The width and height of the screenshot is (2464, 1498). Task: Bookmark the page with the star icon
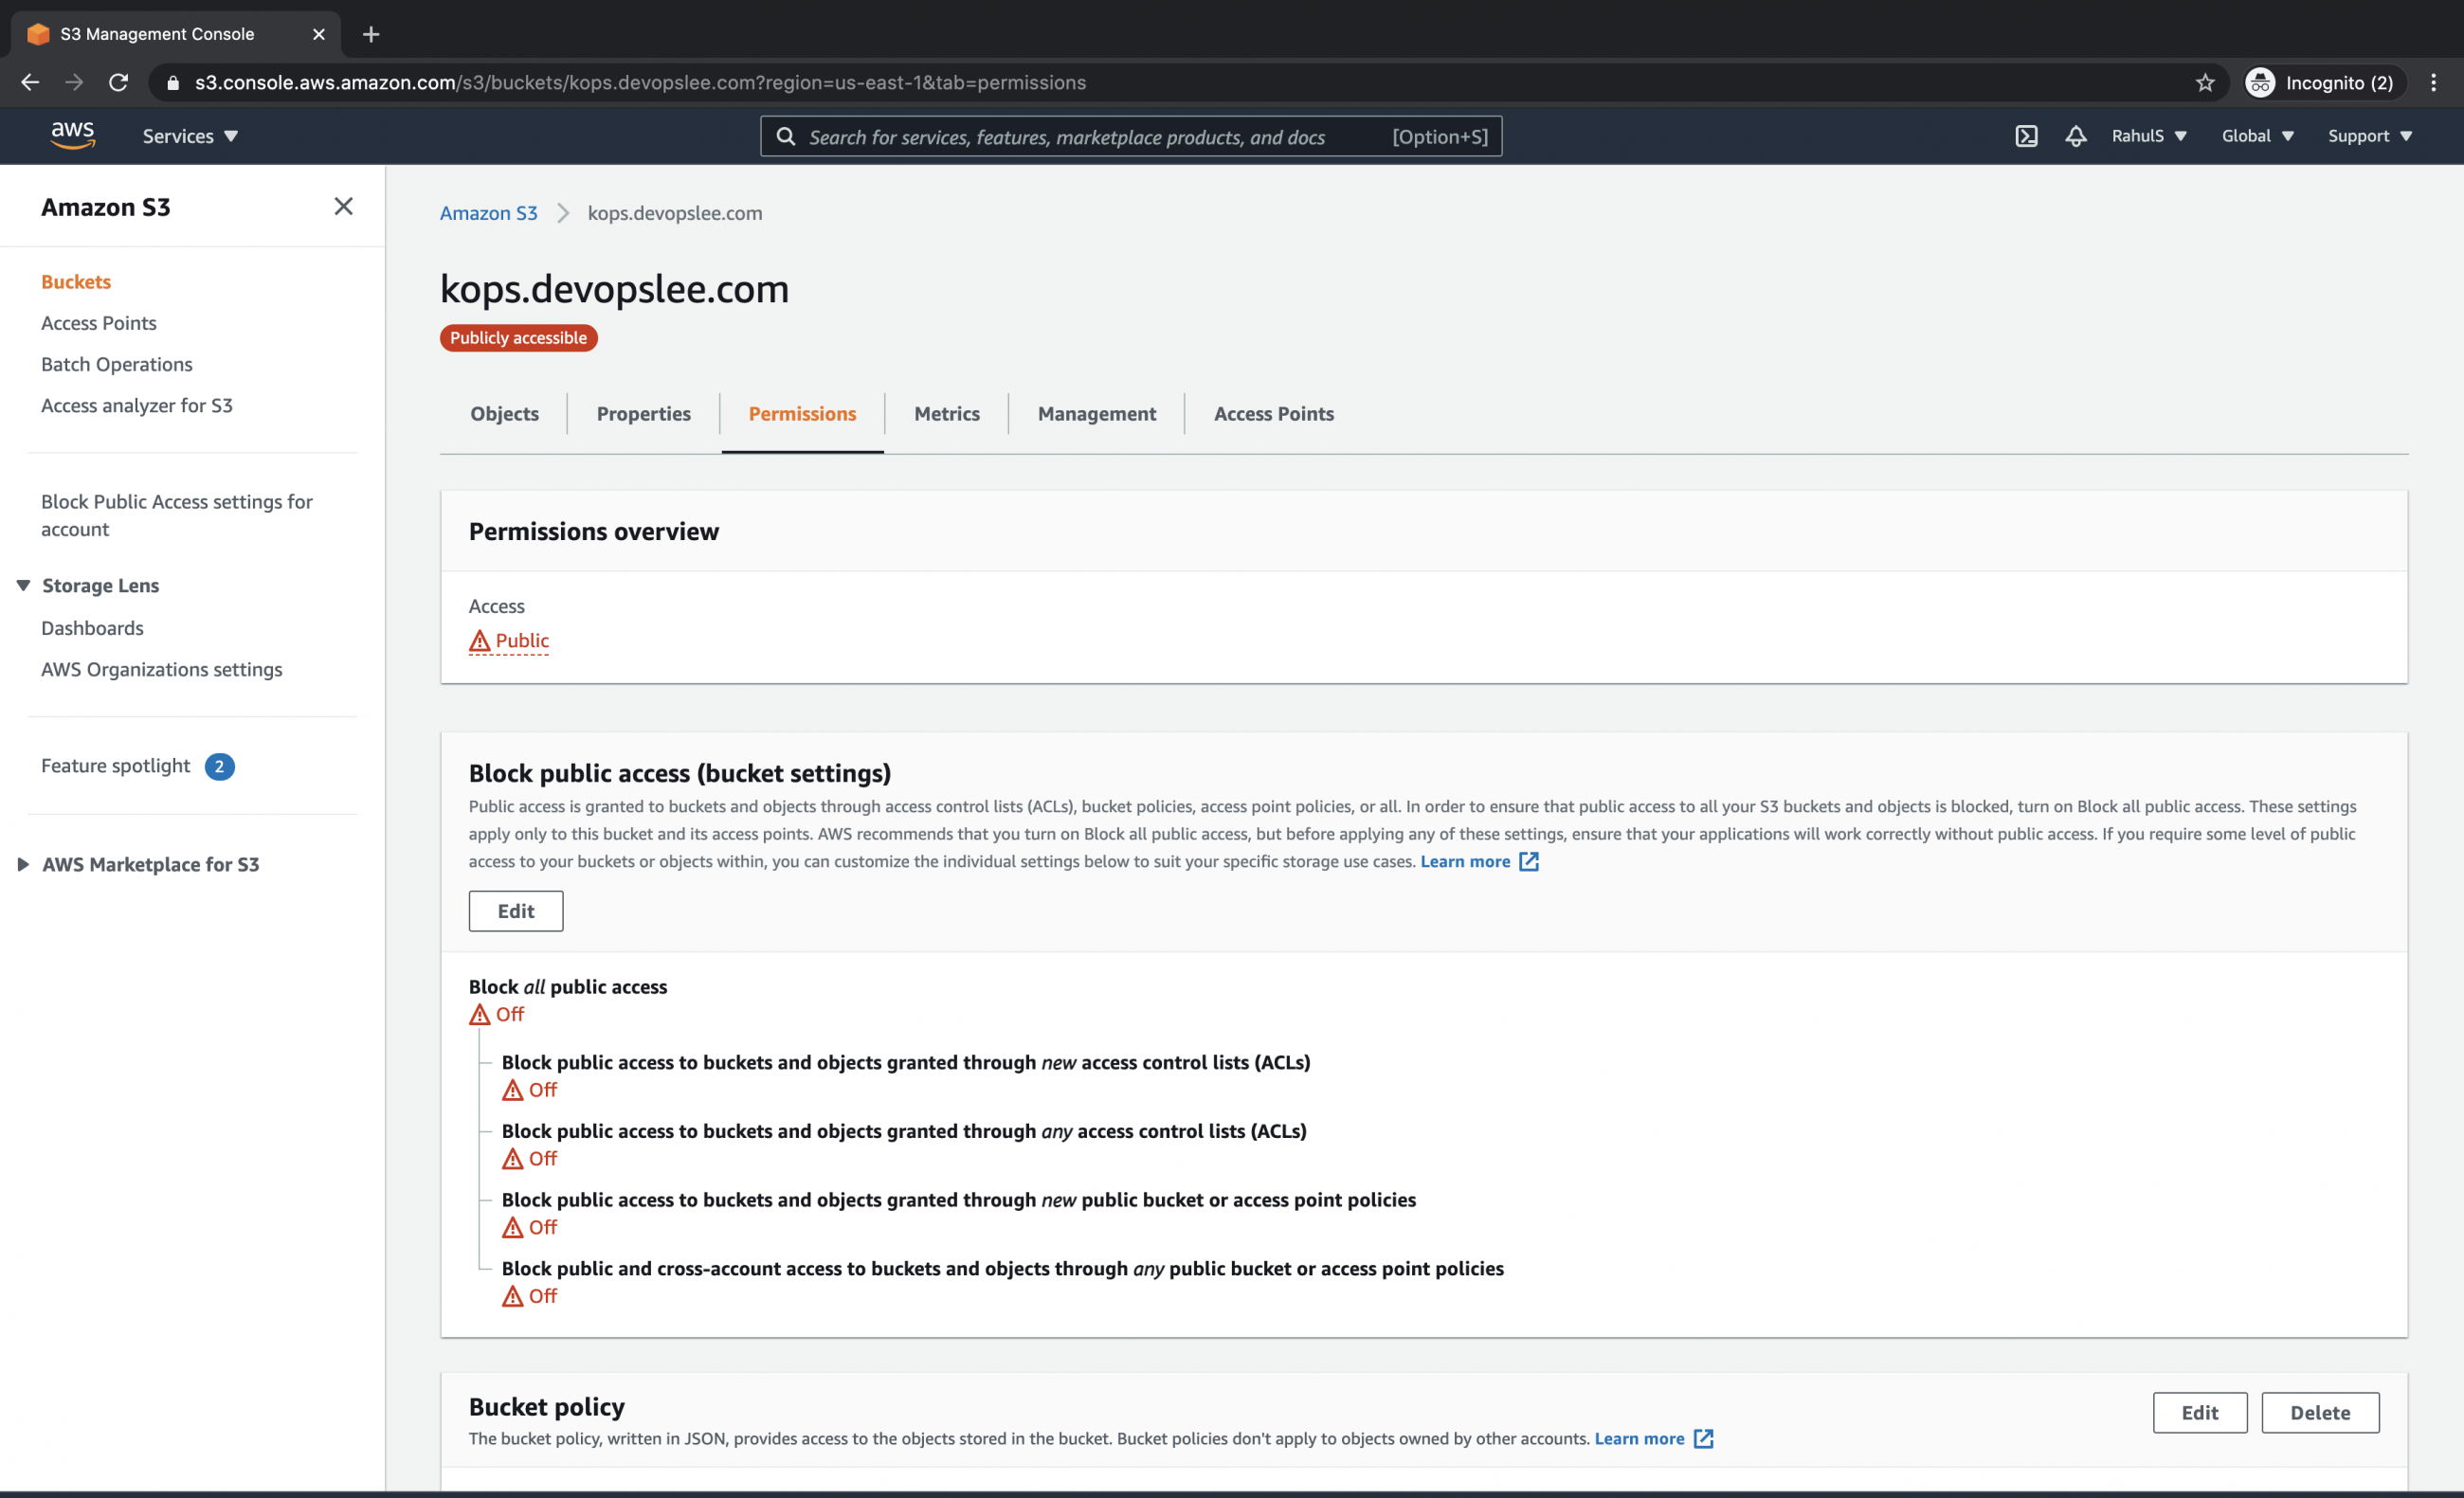pyautogui.click(x=2205, y=82)
